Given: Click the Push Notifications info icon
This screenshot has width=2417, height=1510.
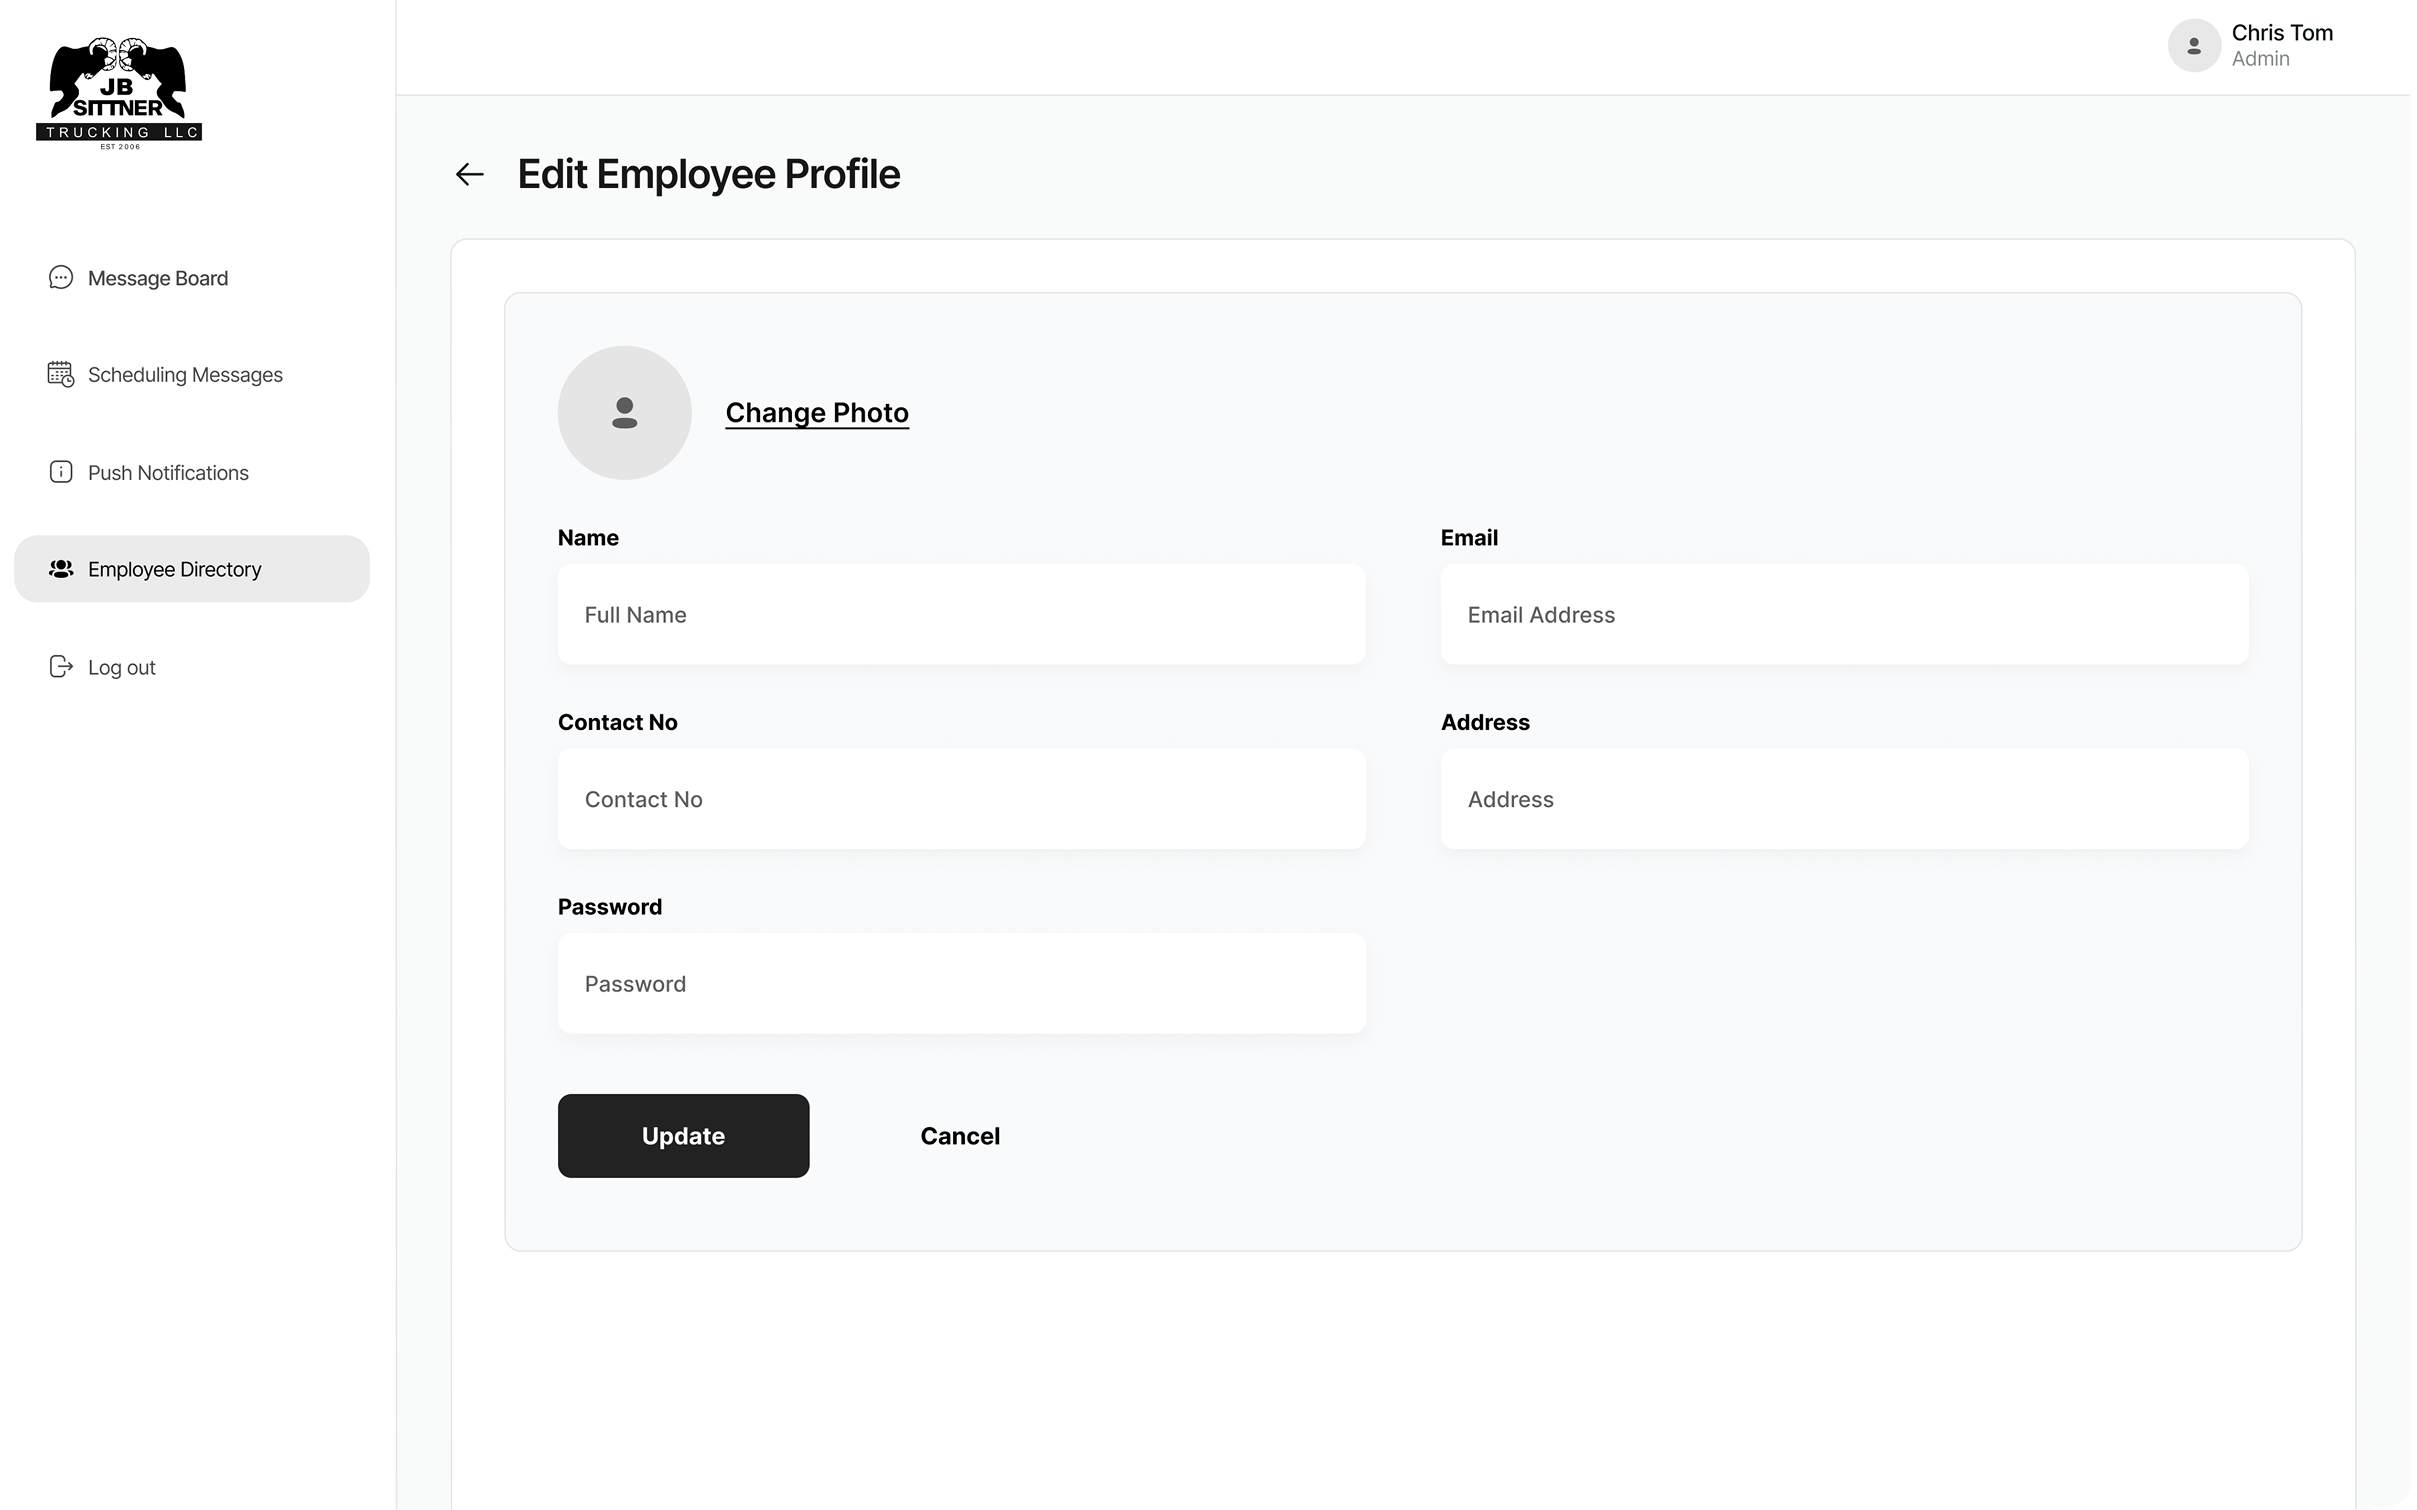Looking at the screenshot, I should [x=61, y=472].
